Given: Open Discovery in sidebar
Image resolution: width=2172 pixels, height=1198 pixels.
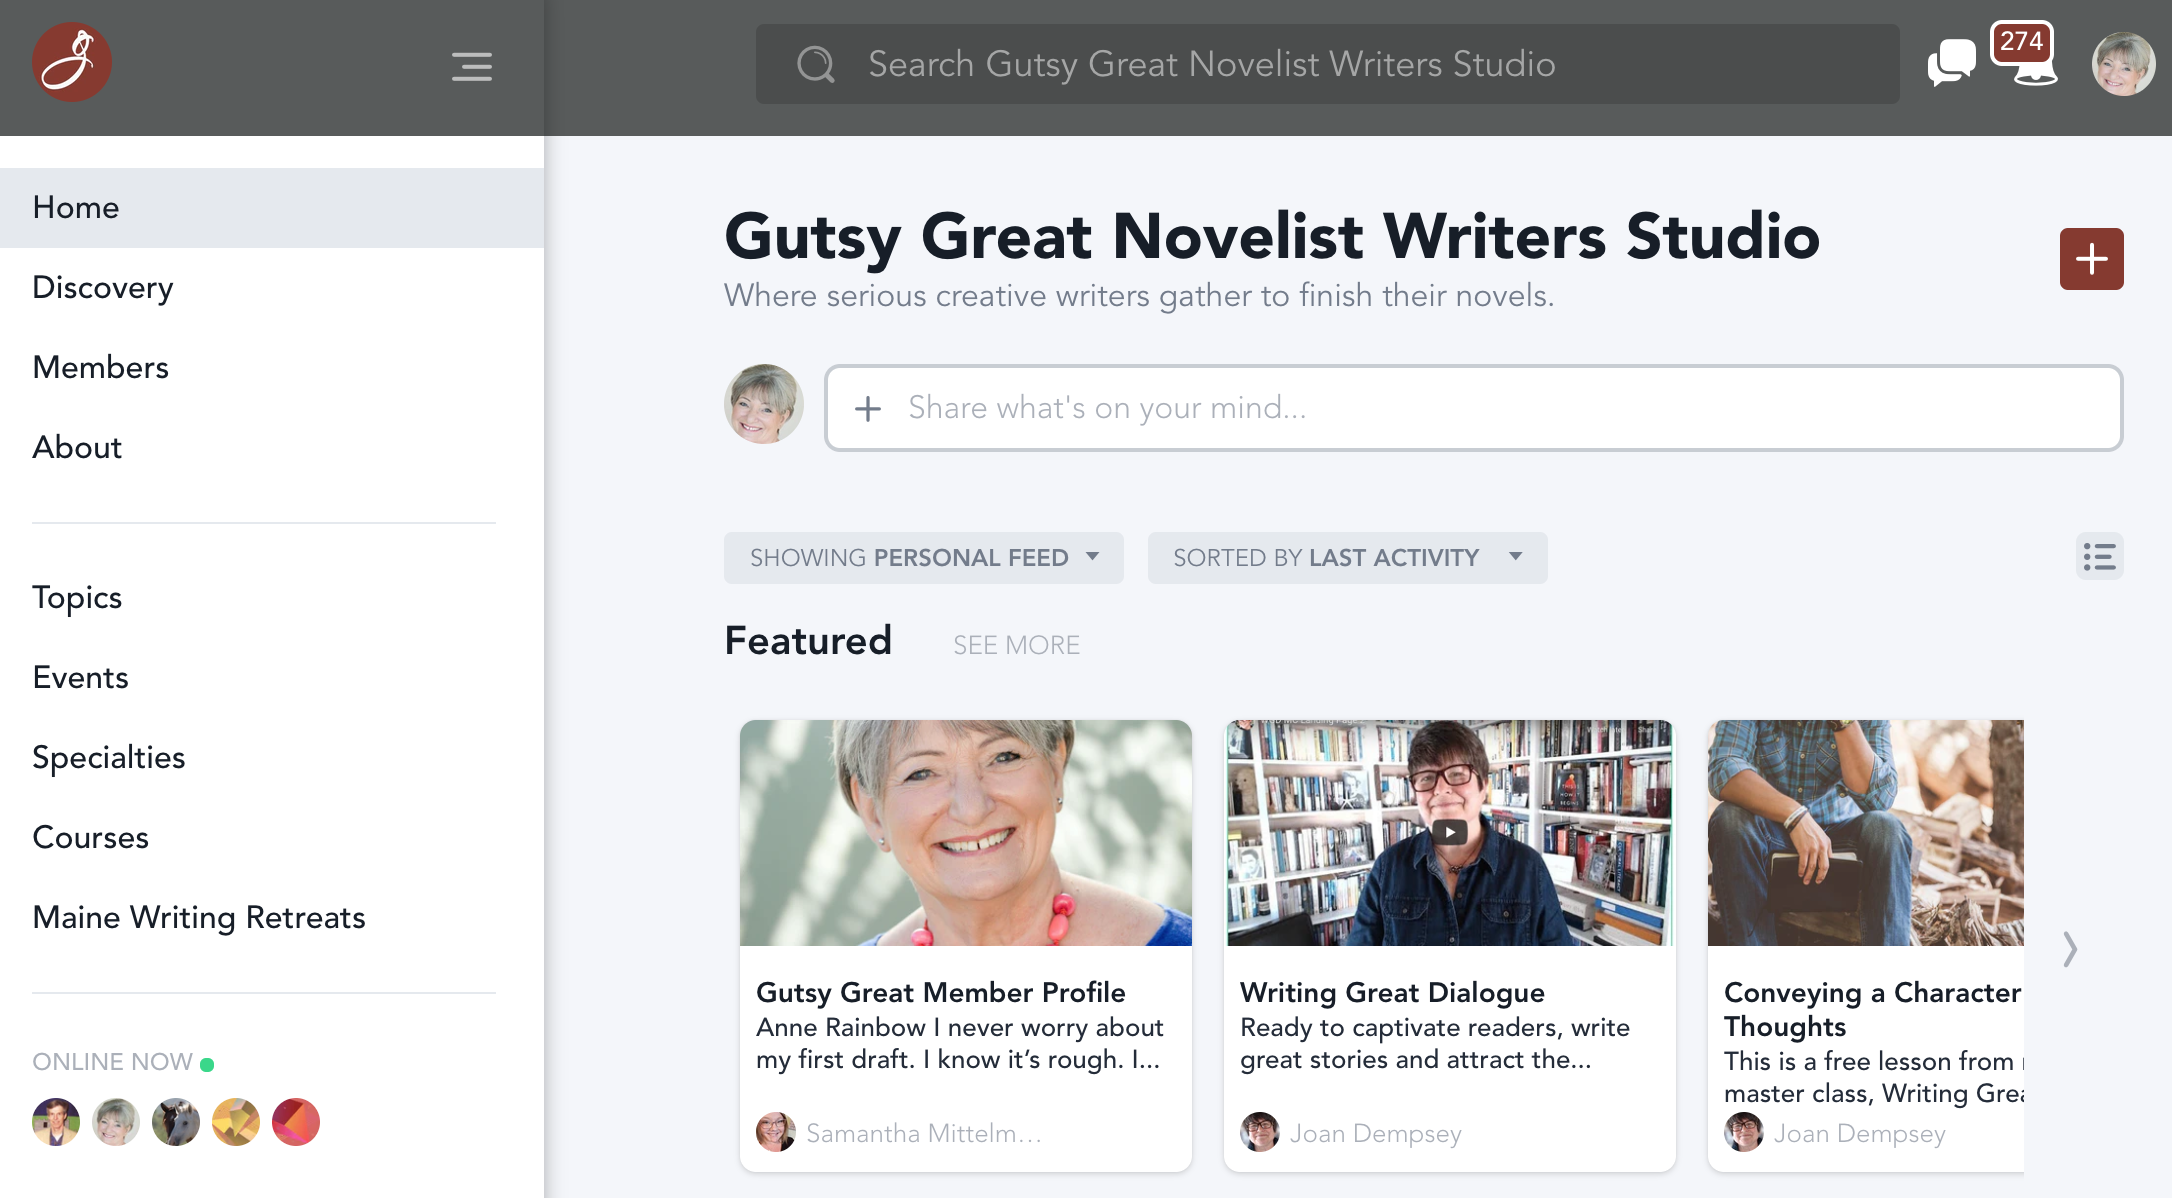Looking at the screenshot, I should 272,288.
